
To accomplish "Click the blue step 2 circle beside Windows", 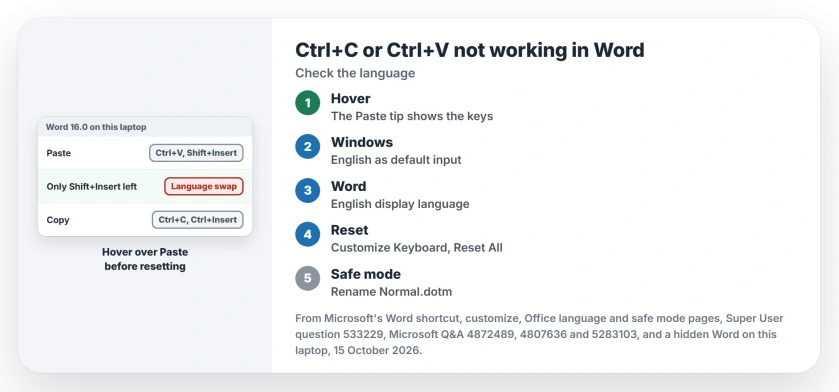I will pyautogui.click(x=308, y=147).
